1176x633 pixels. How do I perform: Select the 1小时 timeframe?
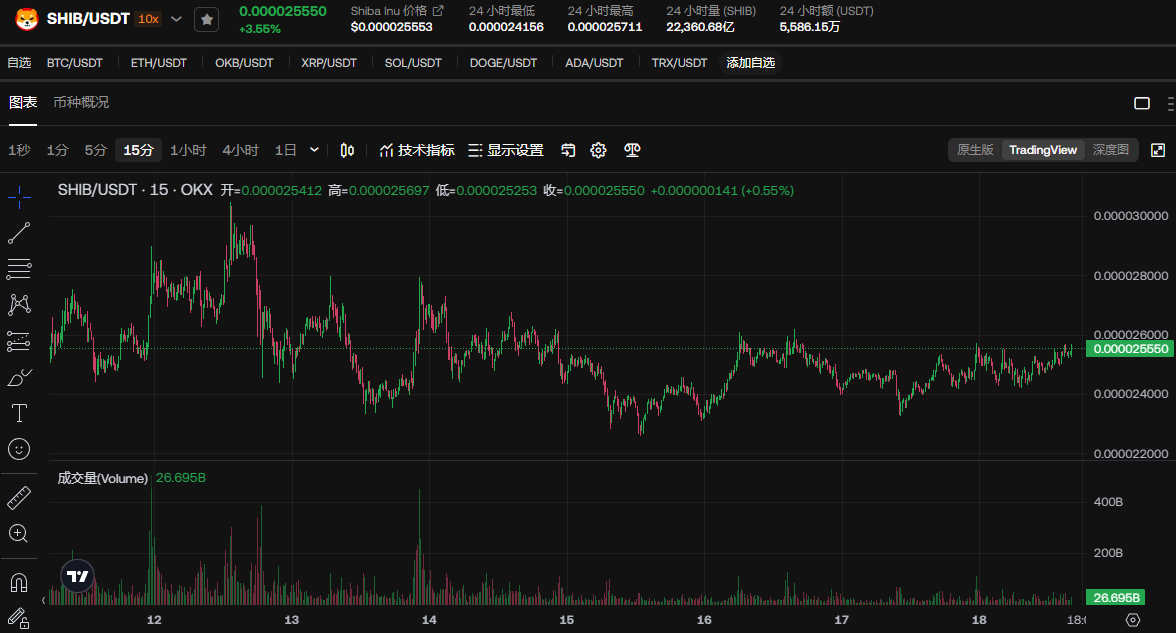188,150
